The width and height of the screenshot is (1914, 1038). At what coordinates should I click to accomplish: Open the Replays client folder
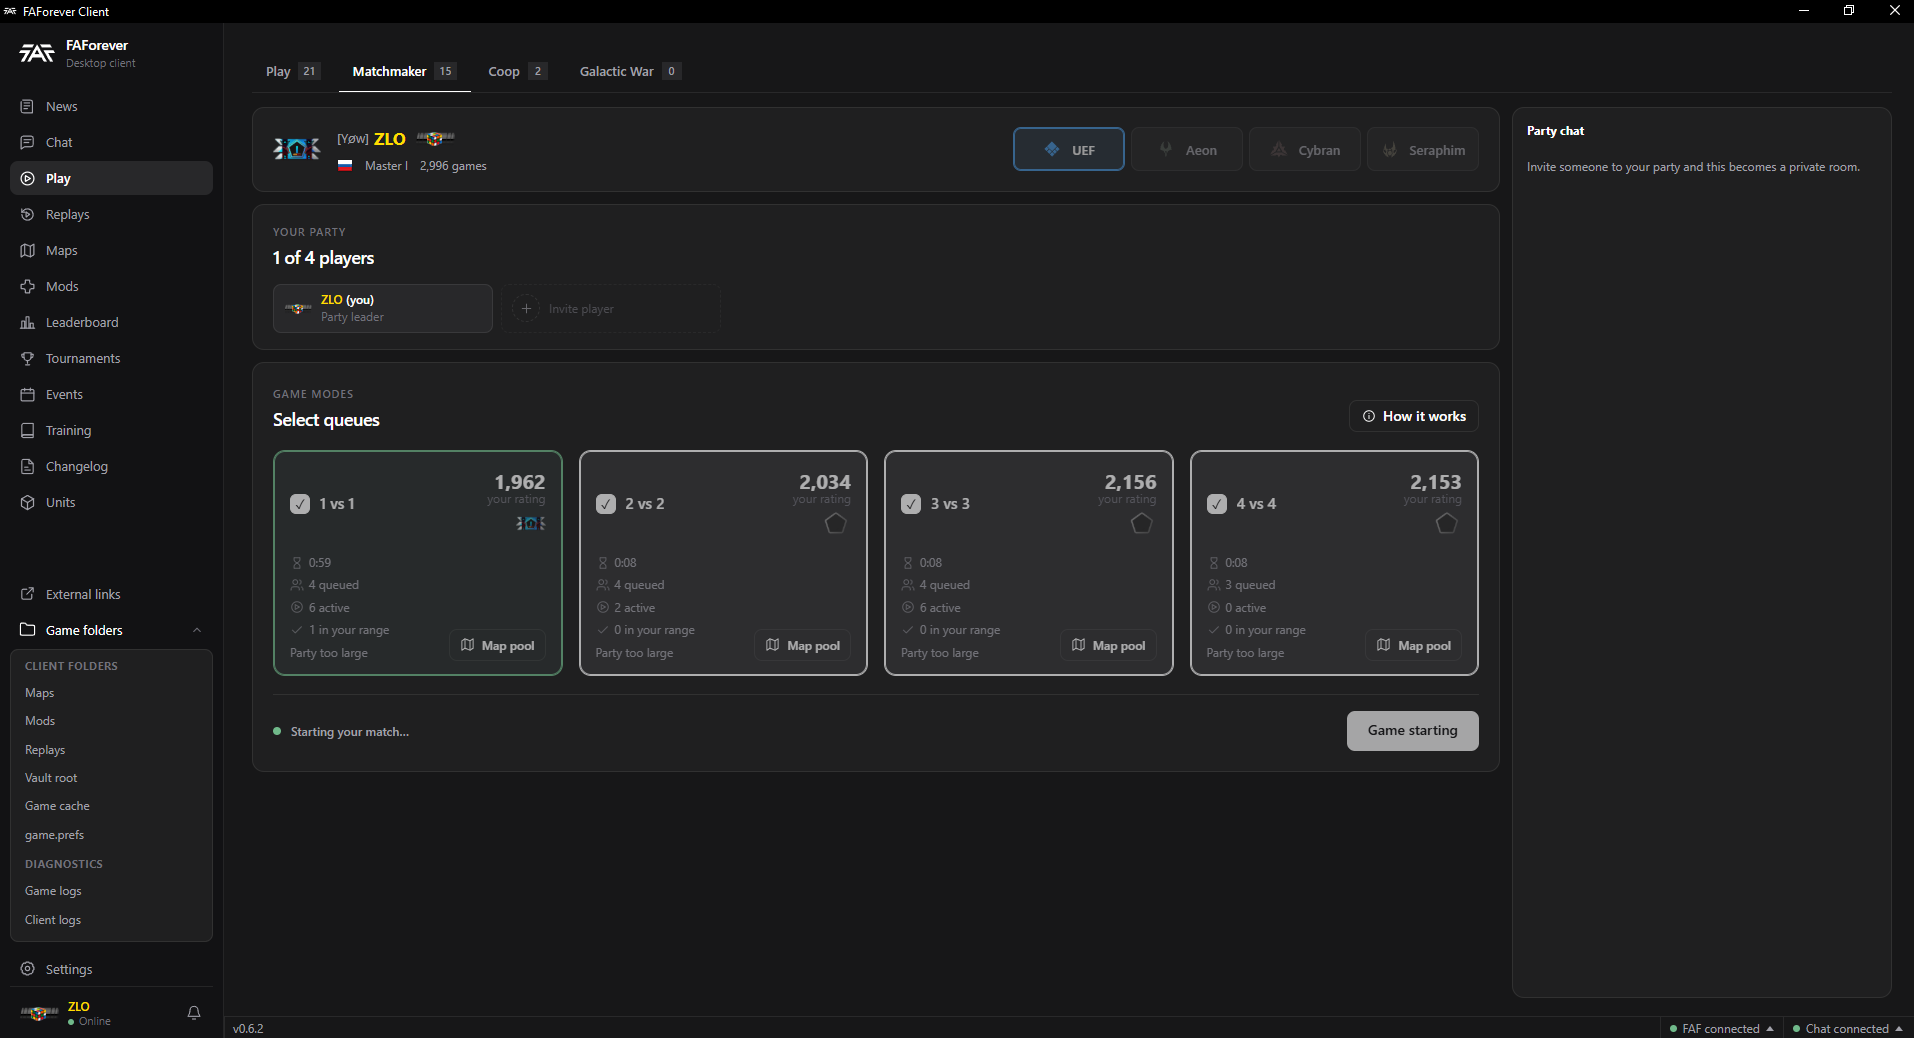point(45,750)
